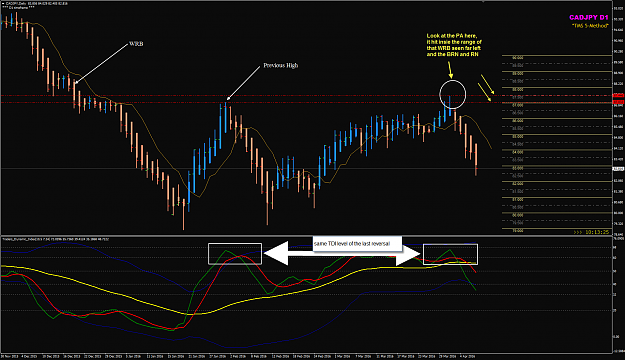Click the TDI indicator window value scale
This screenshot has height=360, width=625.
pyautogui.click(x=618, y=295)
